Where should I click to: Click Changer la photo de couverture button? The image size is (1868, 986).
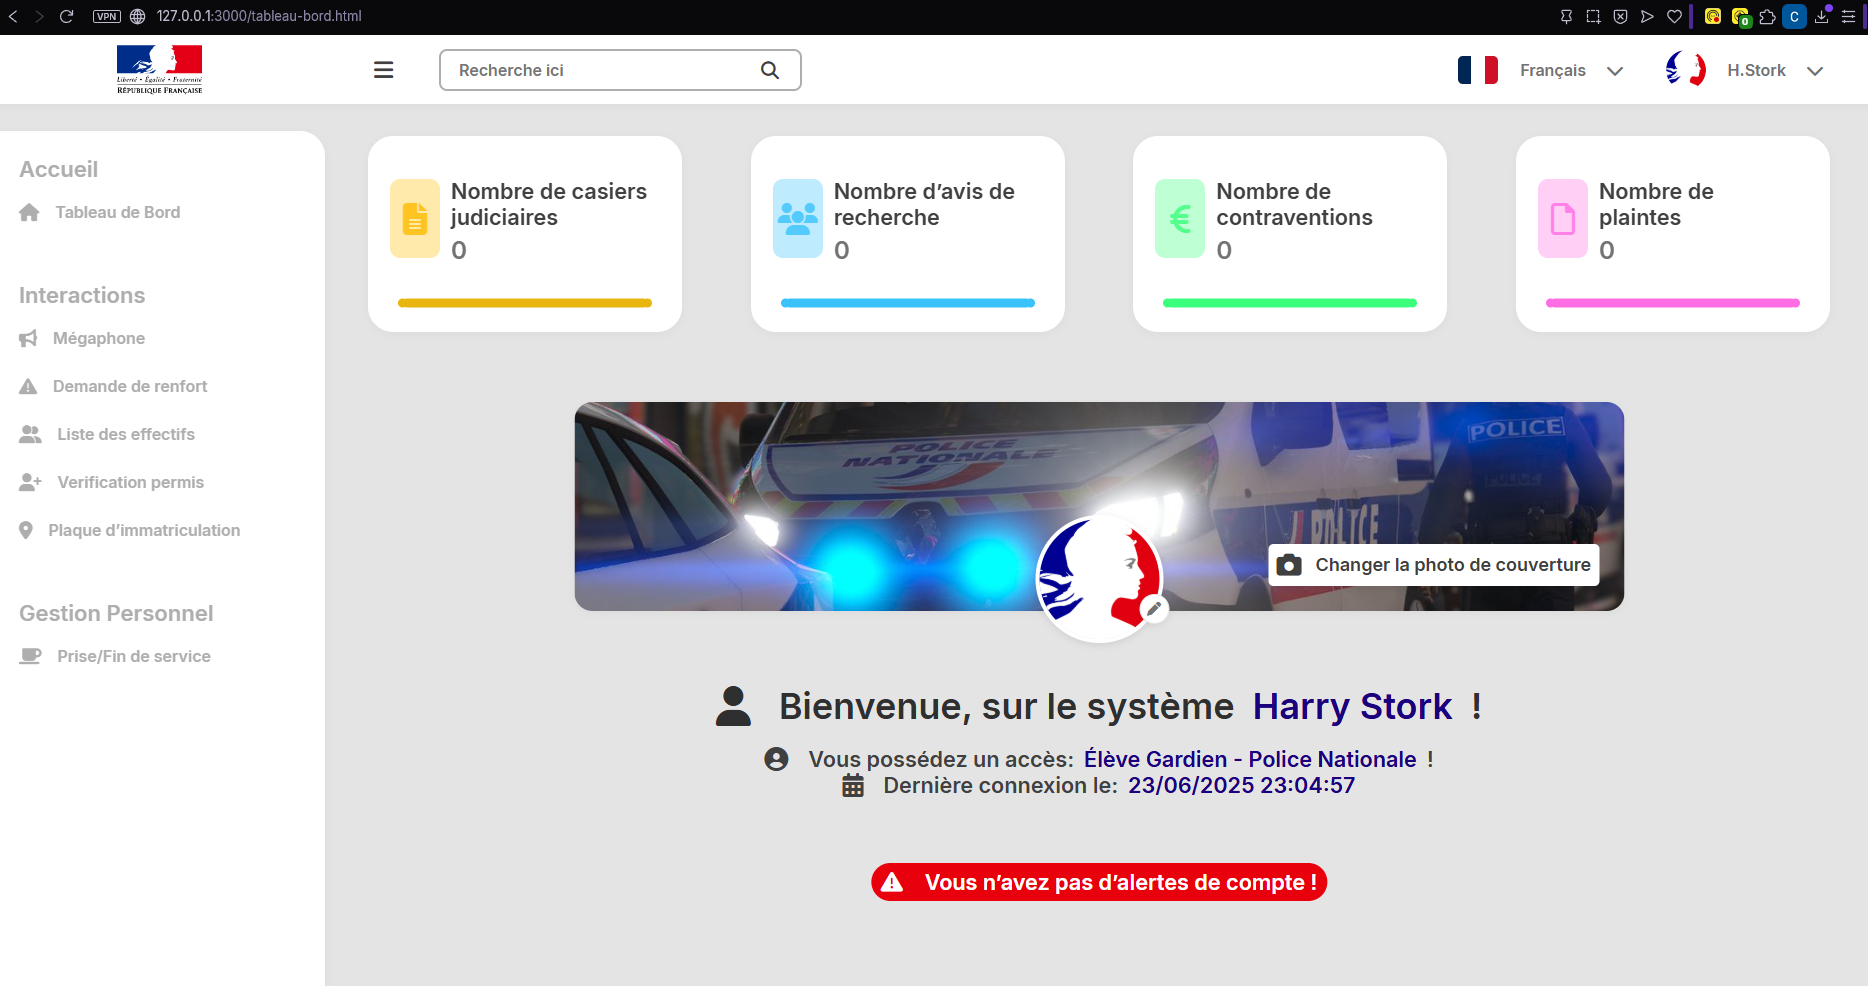pos(1432,565)
